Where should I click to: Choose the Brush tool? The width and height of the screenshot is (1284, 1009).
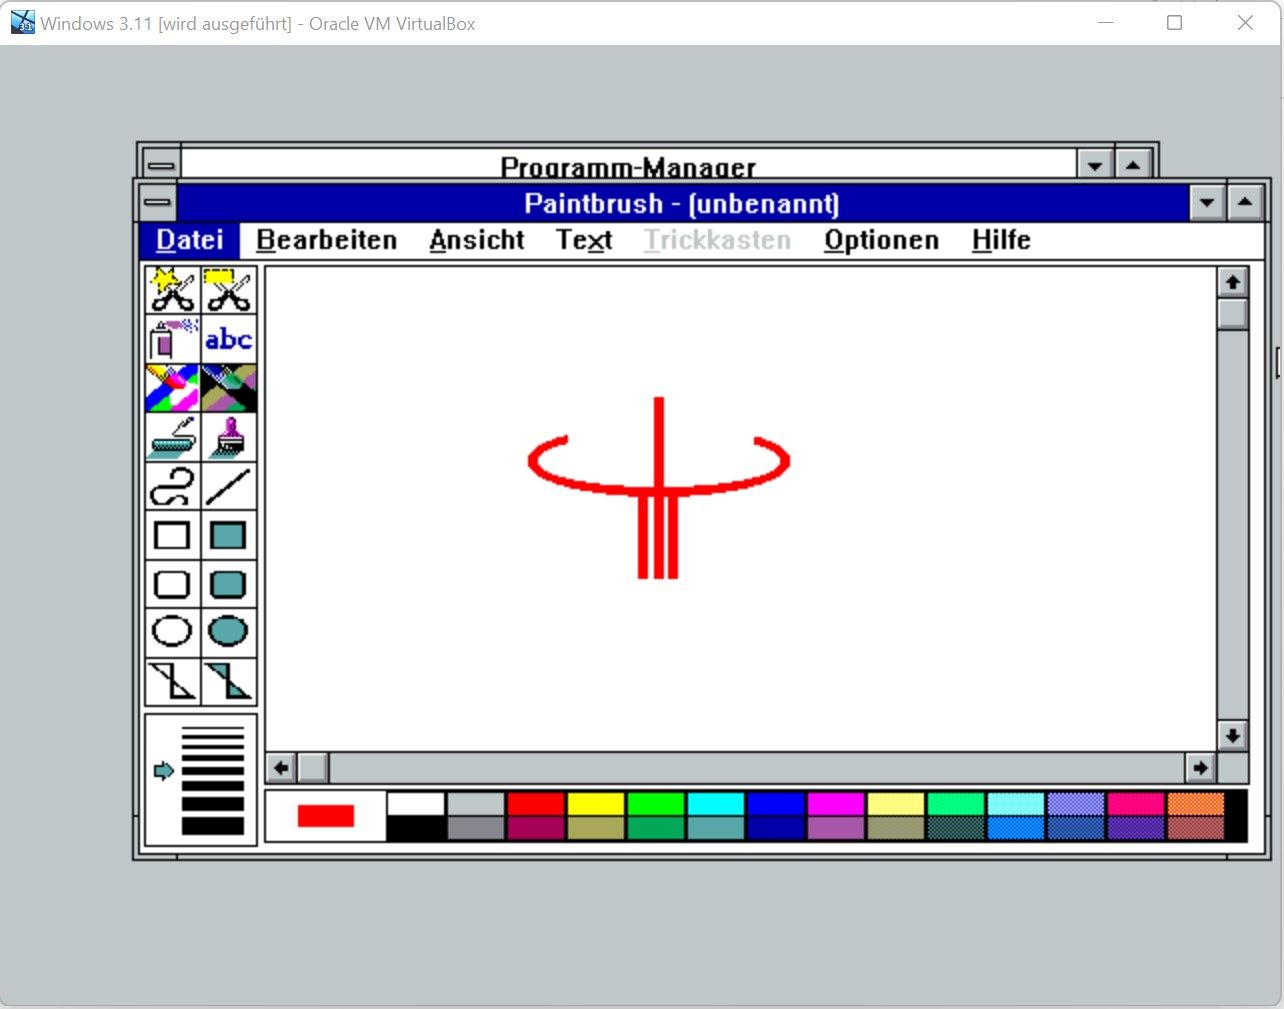point(229,437)
